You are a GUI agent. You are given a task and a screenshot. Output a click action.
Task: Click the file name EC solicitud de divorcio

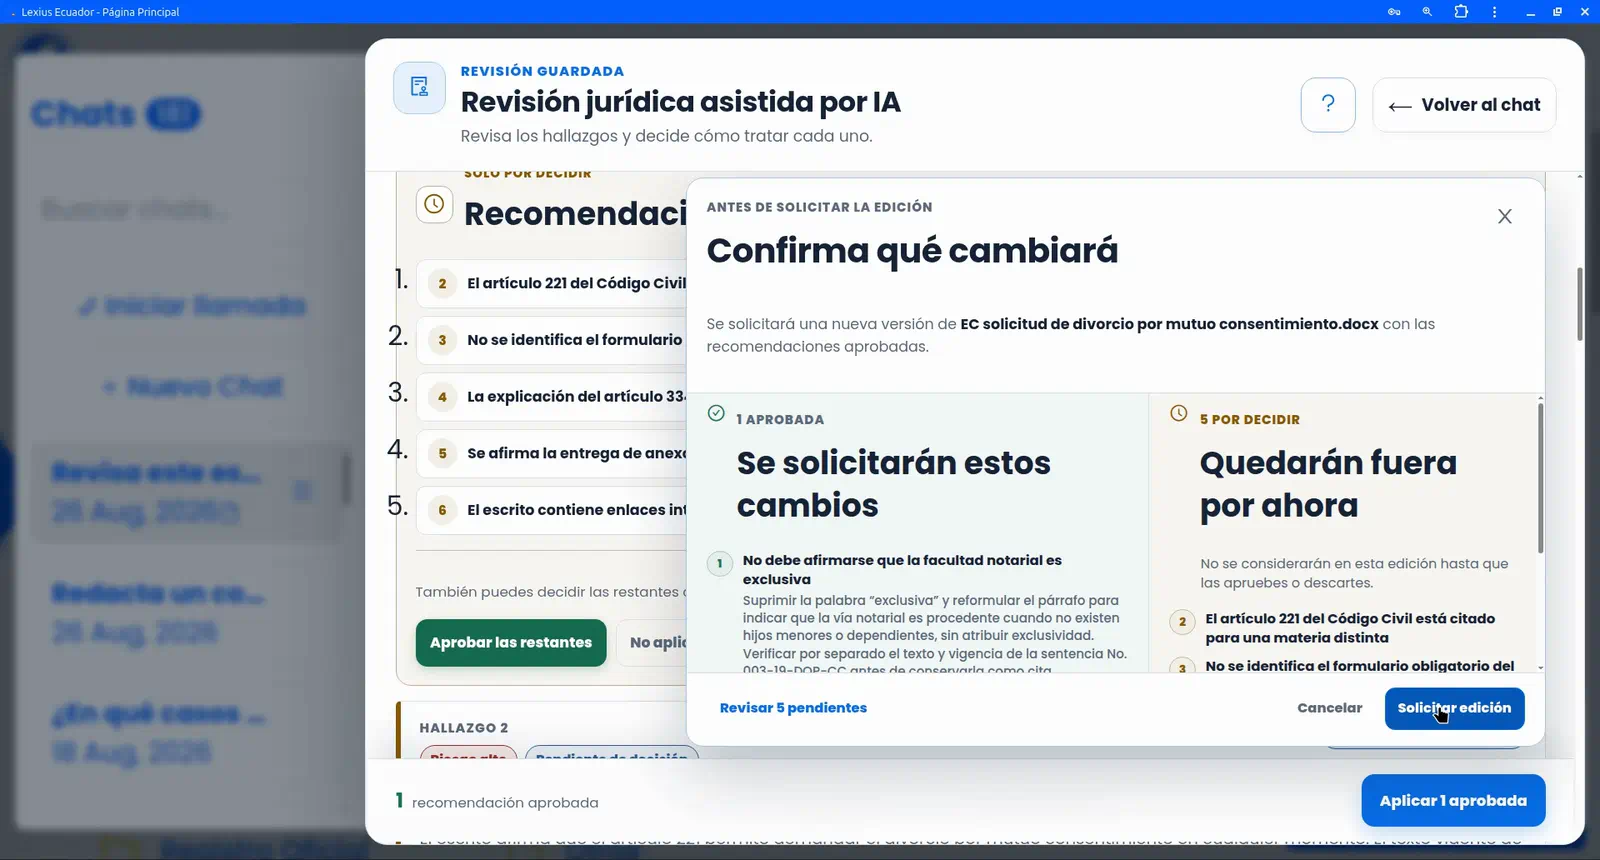coord(1169,324)
